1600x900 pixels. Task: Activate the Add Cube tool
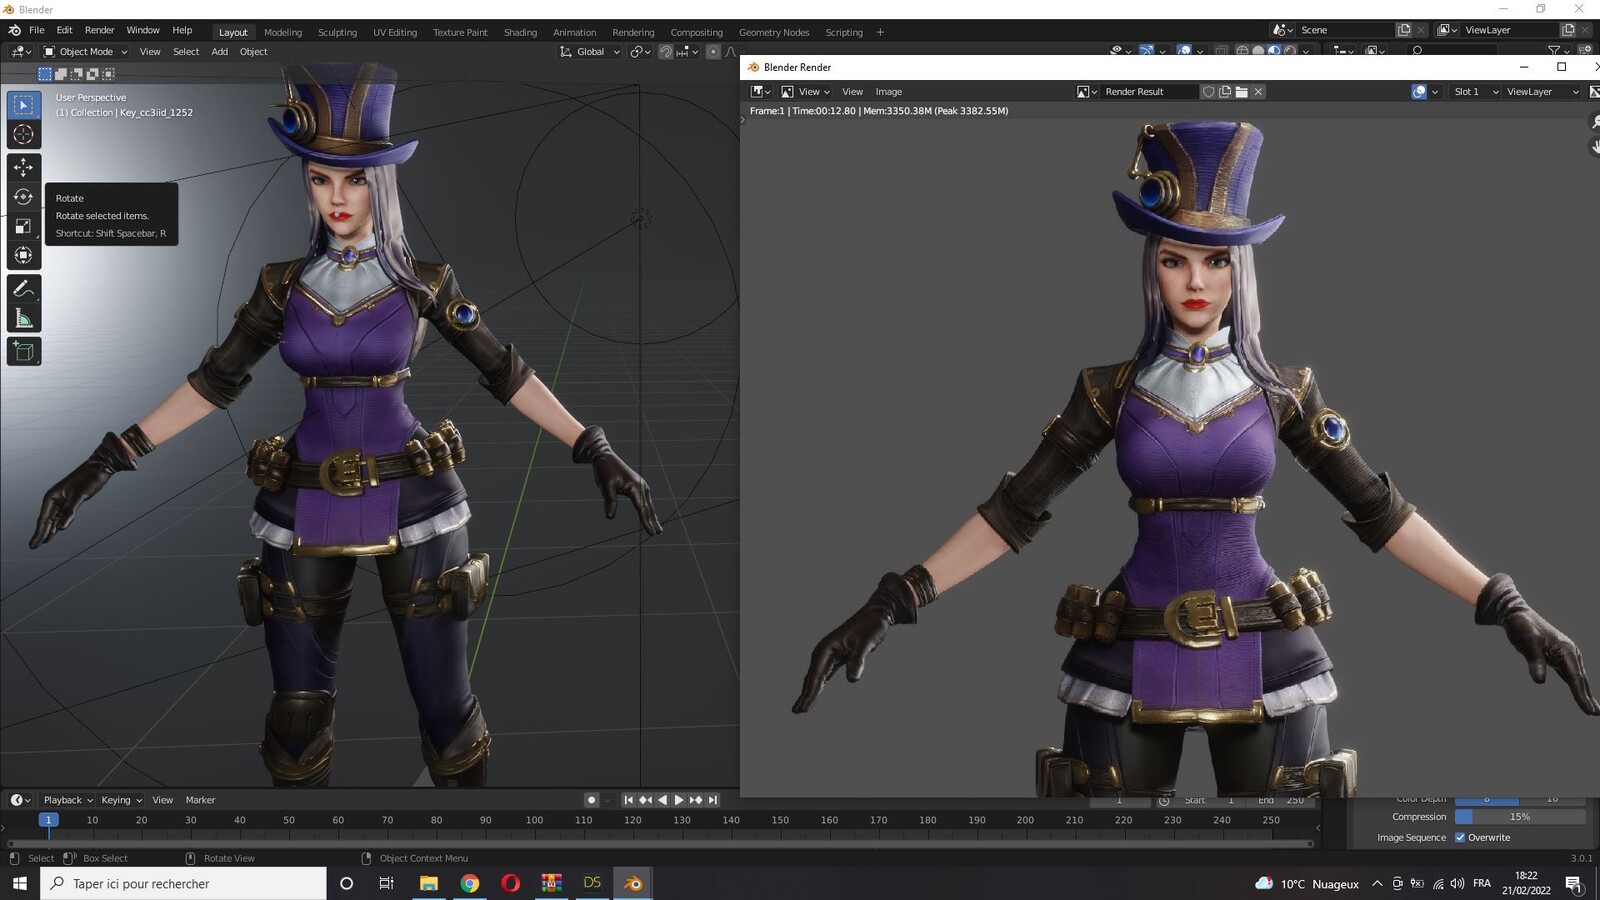tap(24, 352)
